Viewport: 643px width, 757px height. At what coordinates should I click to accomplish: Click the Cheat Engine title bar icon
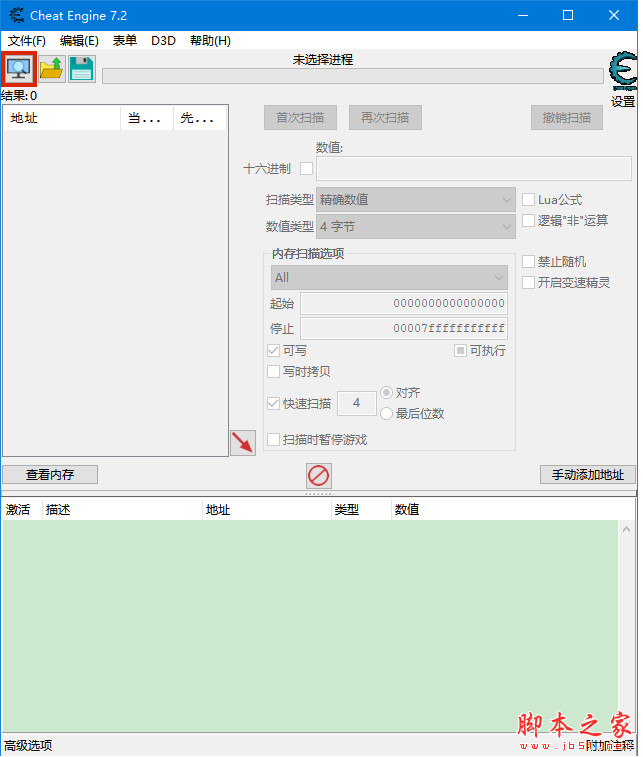pos(17,15)
